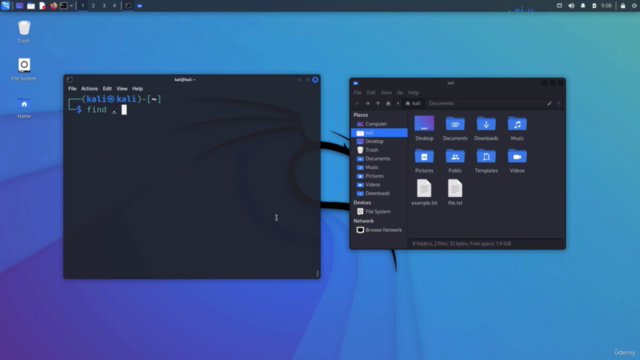Select the Desktop folder icon
Image resolution: width=640 pixels, height=360 pixels.
[424, 128]
